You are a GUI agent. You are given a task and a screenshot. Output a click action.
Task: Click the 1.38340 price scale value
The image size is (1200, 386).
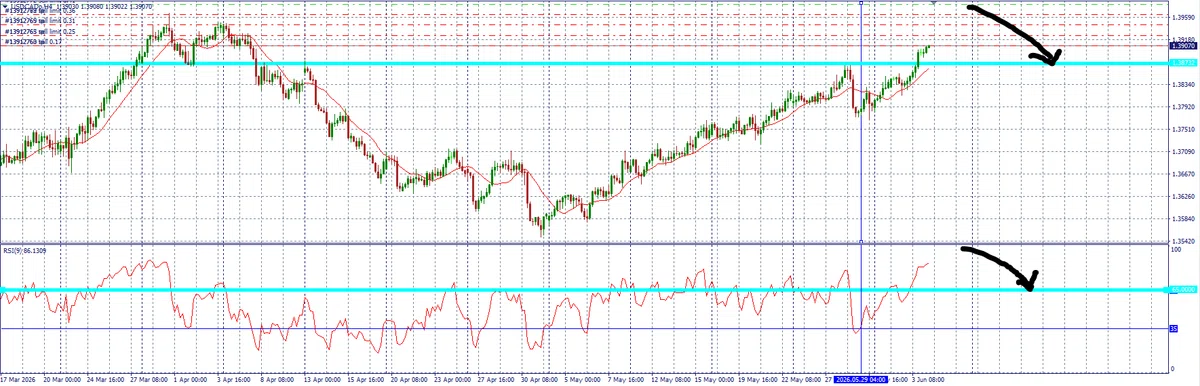coord(1183,85)
